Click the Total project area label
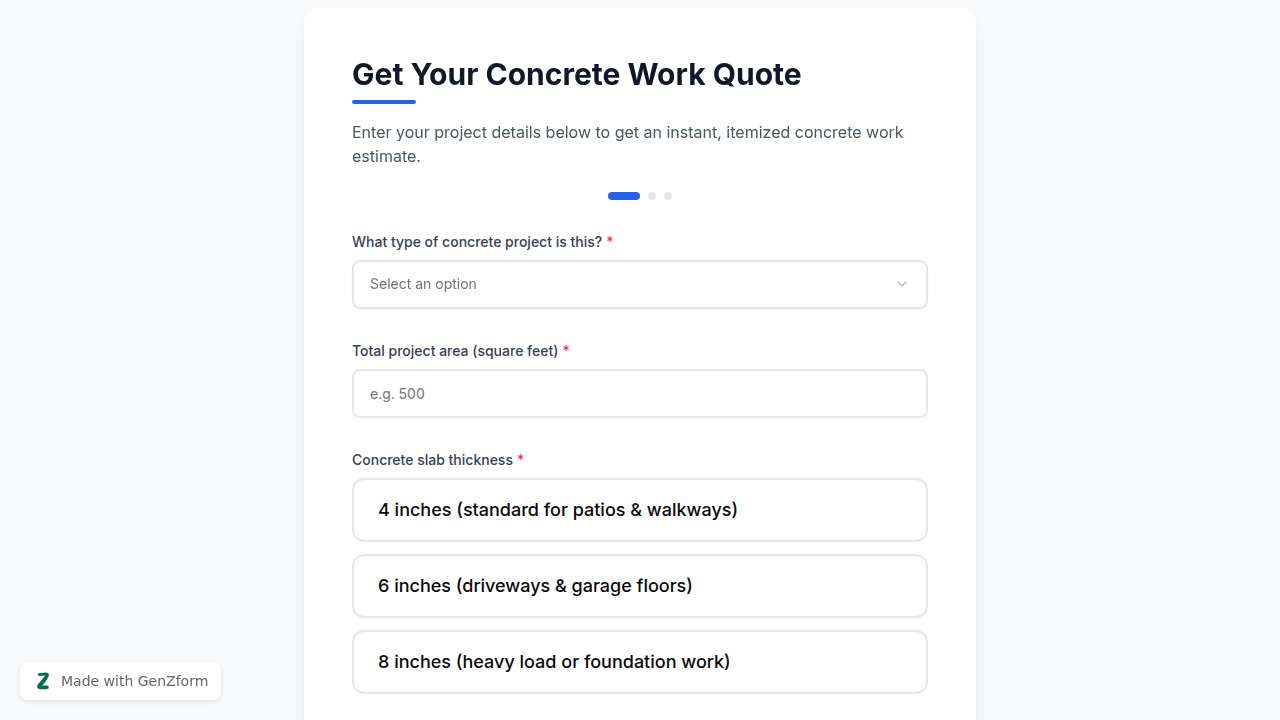The width and height of the screenshot is (1280, 720). tap(454, 351)
